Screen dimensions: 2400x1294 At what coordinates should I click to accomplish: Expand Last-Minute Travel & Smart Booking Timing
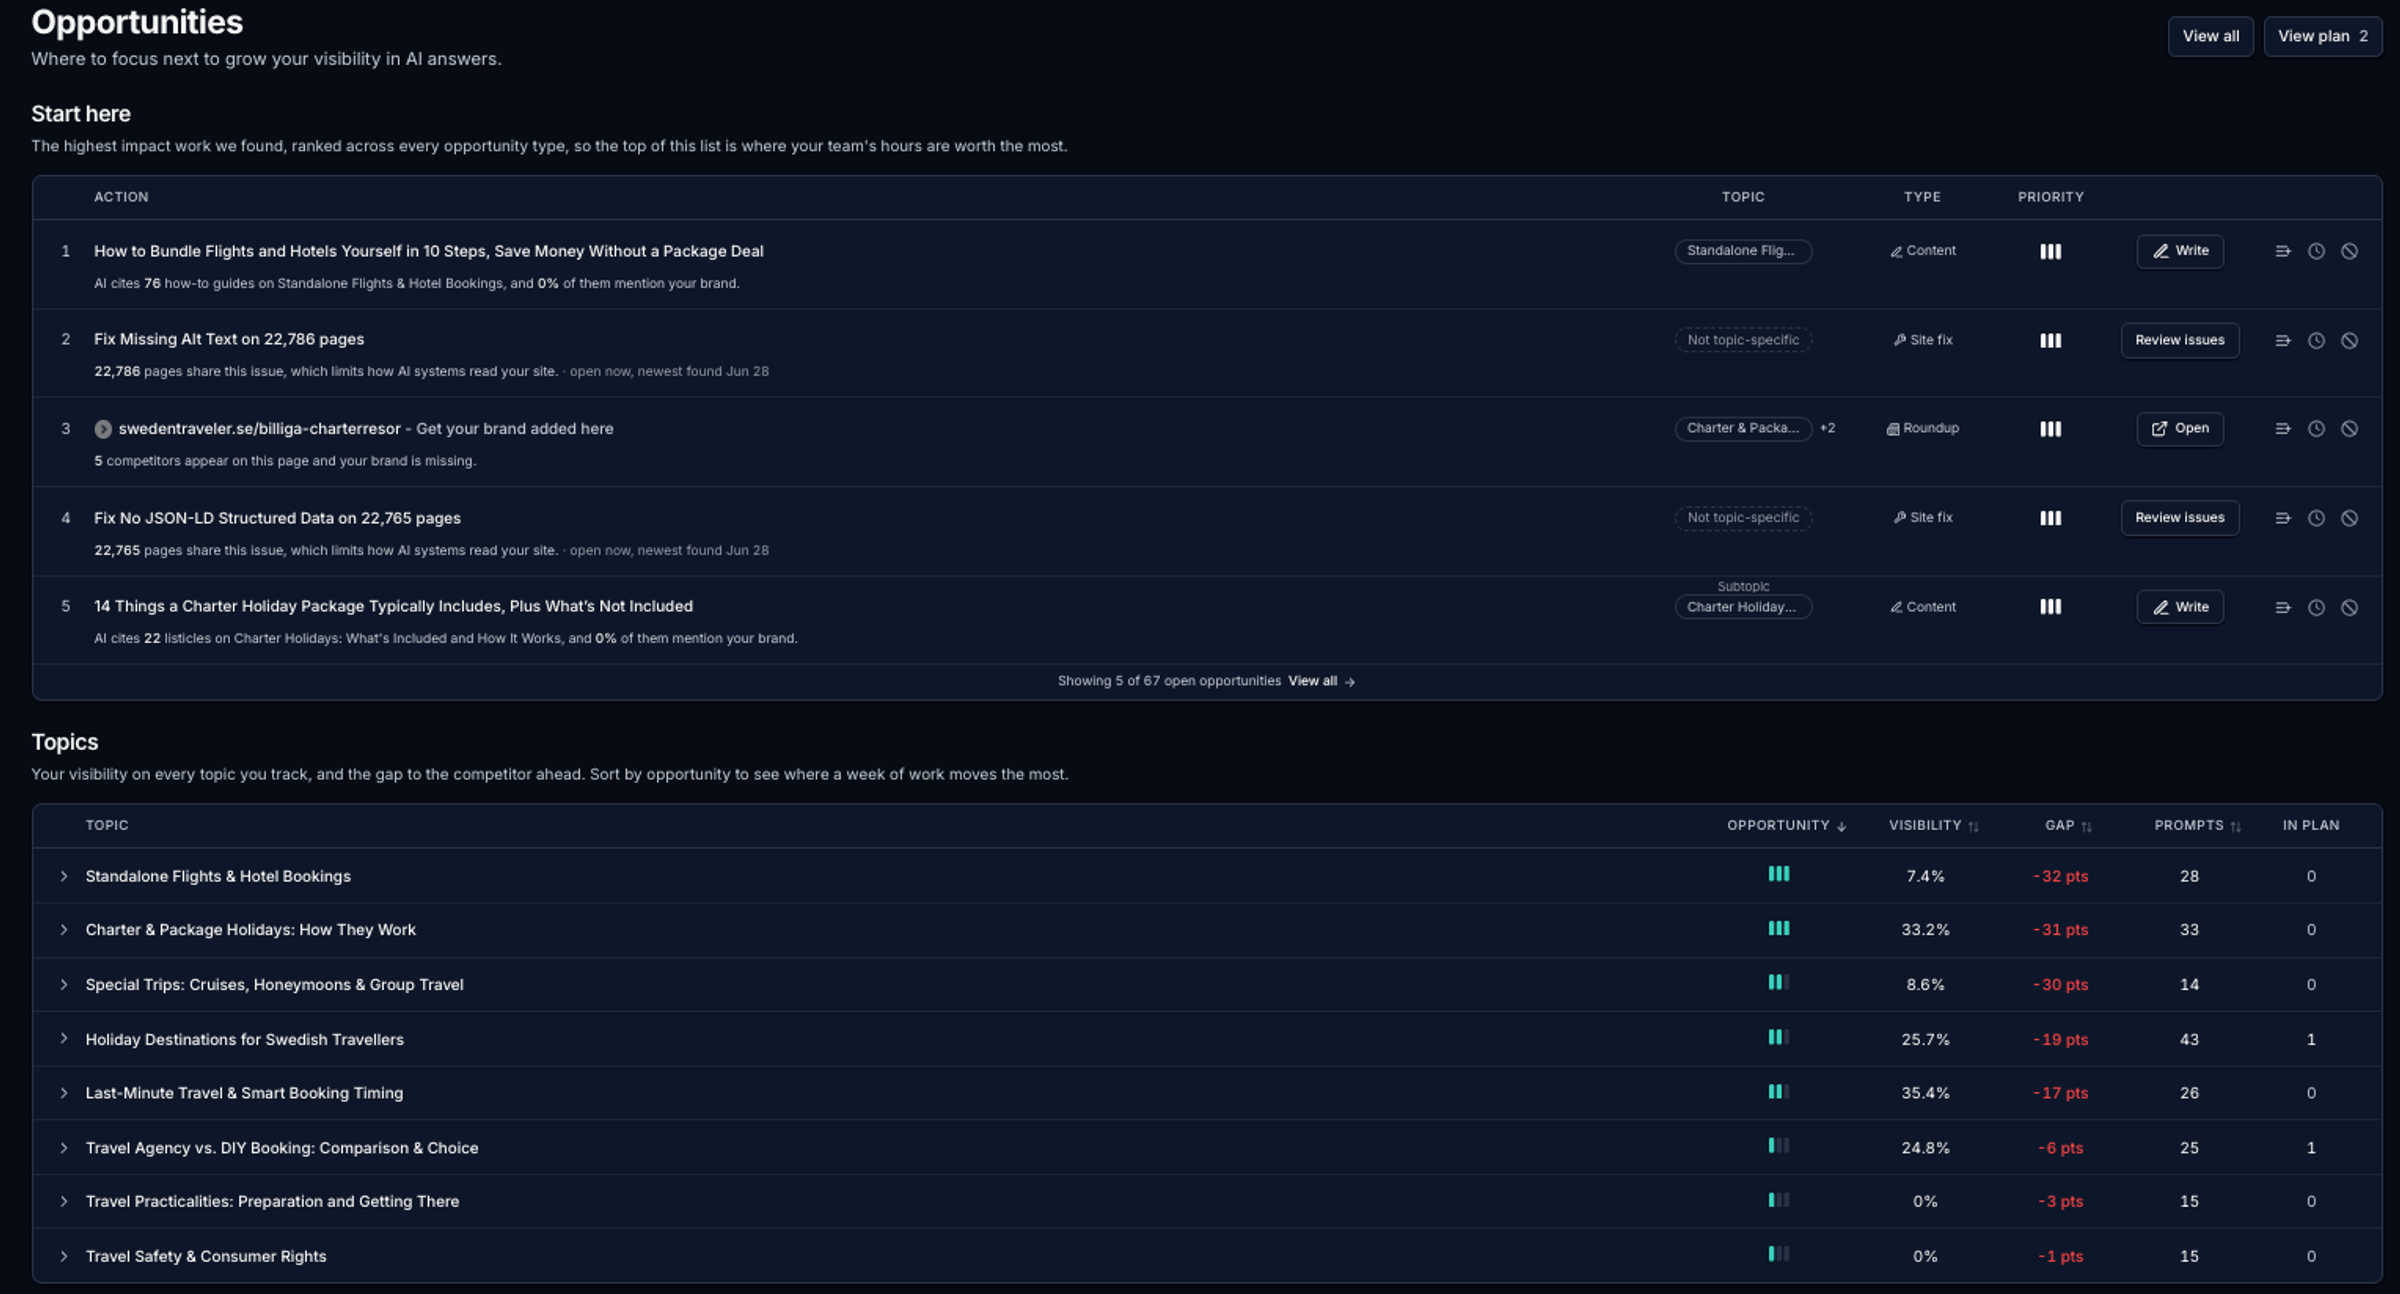(64, 1093)
